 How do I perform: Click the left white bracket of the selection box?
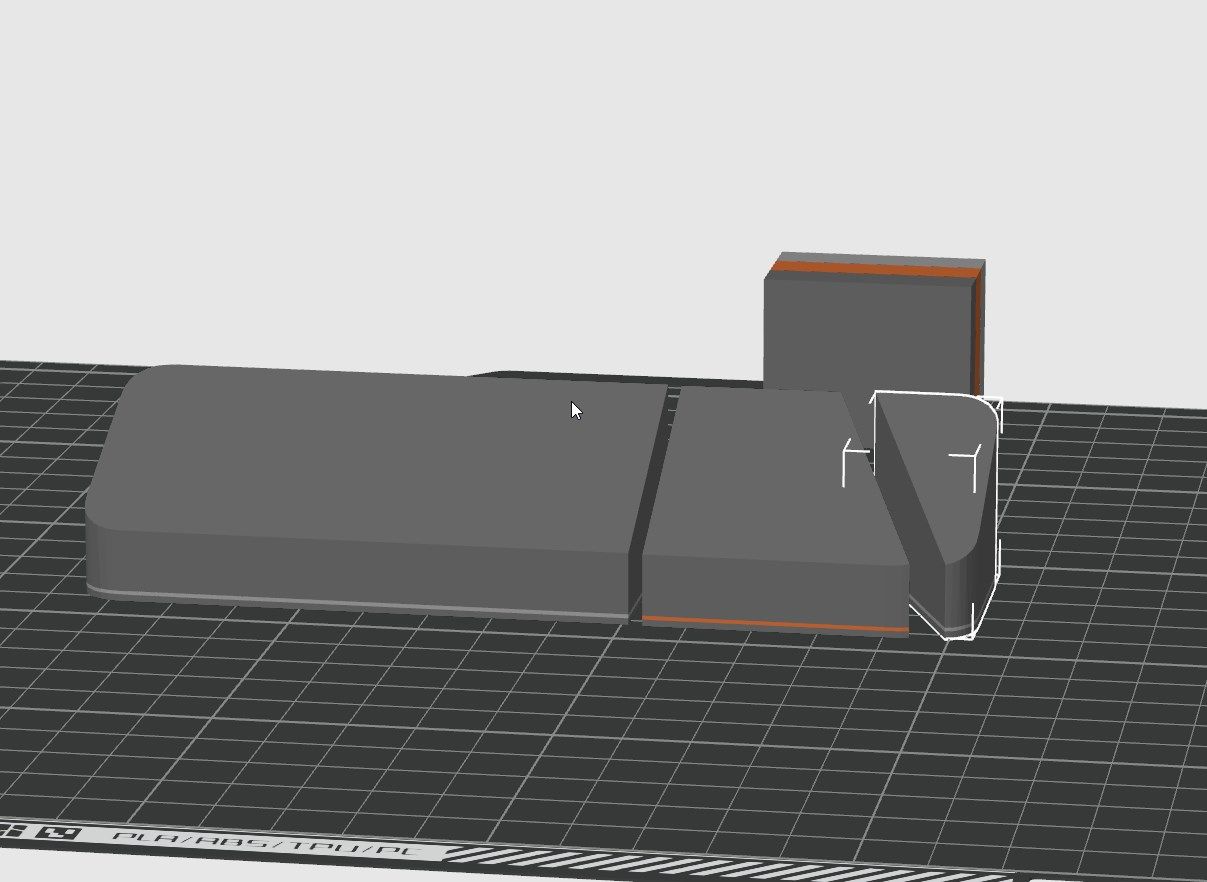[857, 463]
